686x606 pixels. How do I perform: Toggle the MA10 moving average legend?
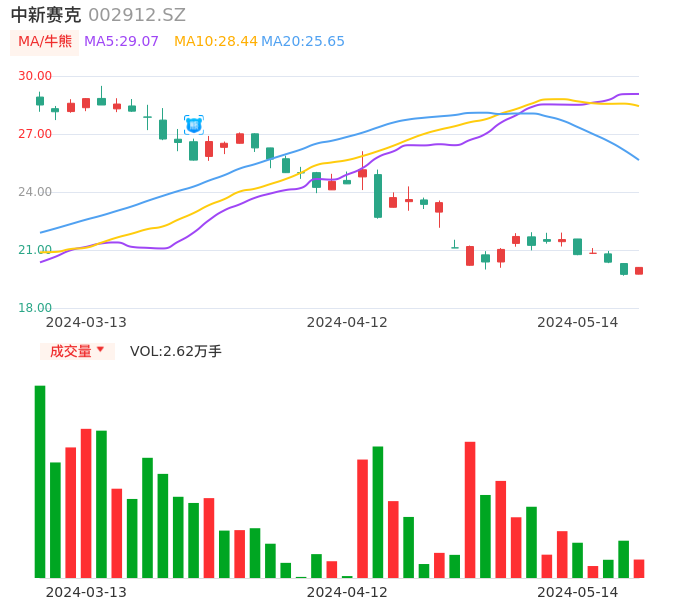[x=215, y=42]
